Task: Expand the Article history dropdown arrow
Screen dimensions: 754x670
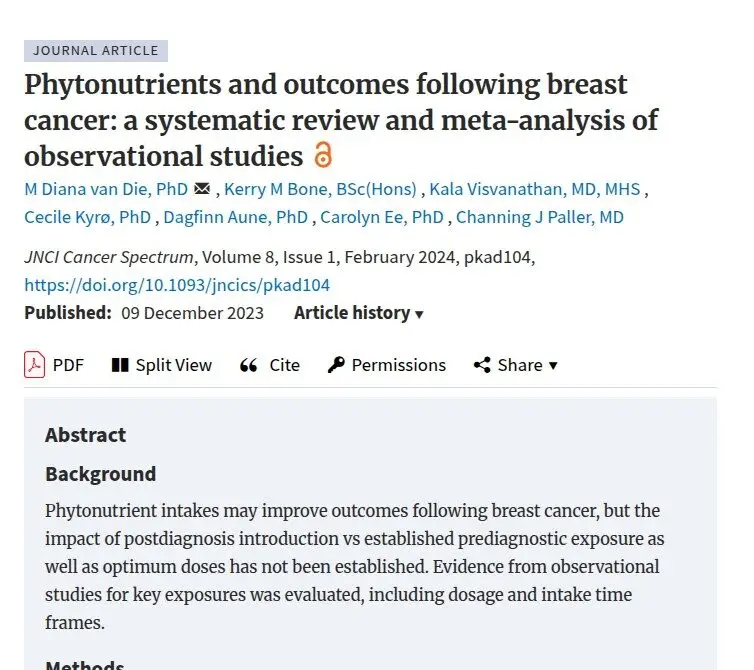Action: click(x=419, y=315)
